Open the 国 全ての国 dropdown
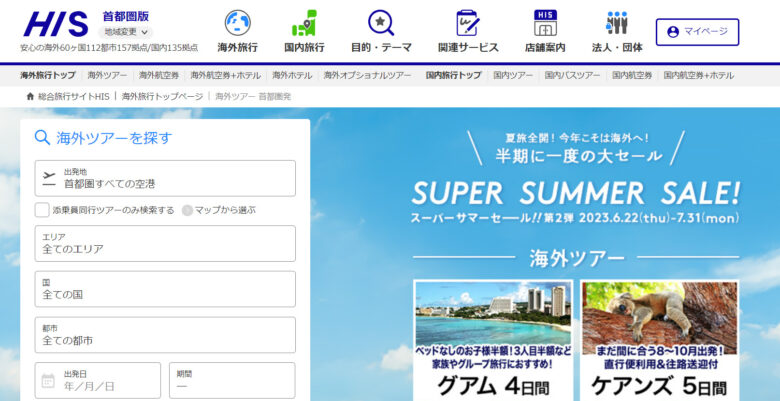The image size is (780, 401). click(165, 289)
